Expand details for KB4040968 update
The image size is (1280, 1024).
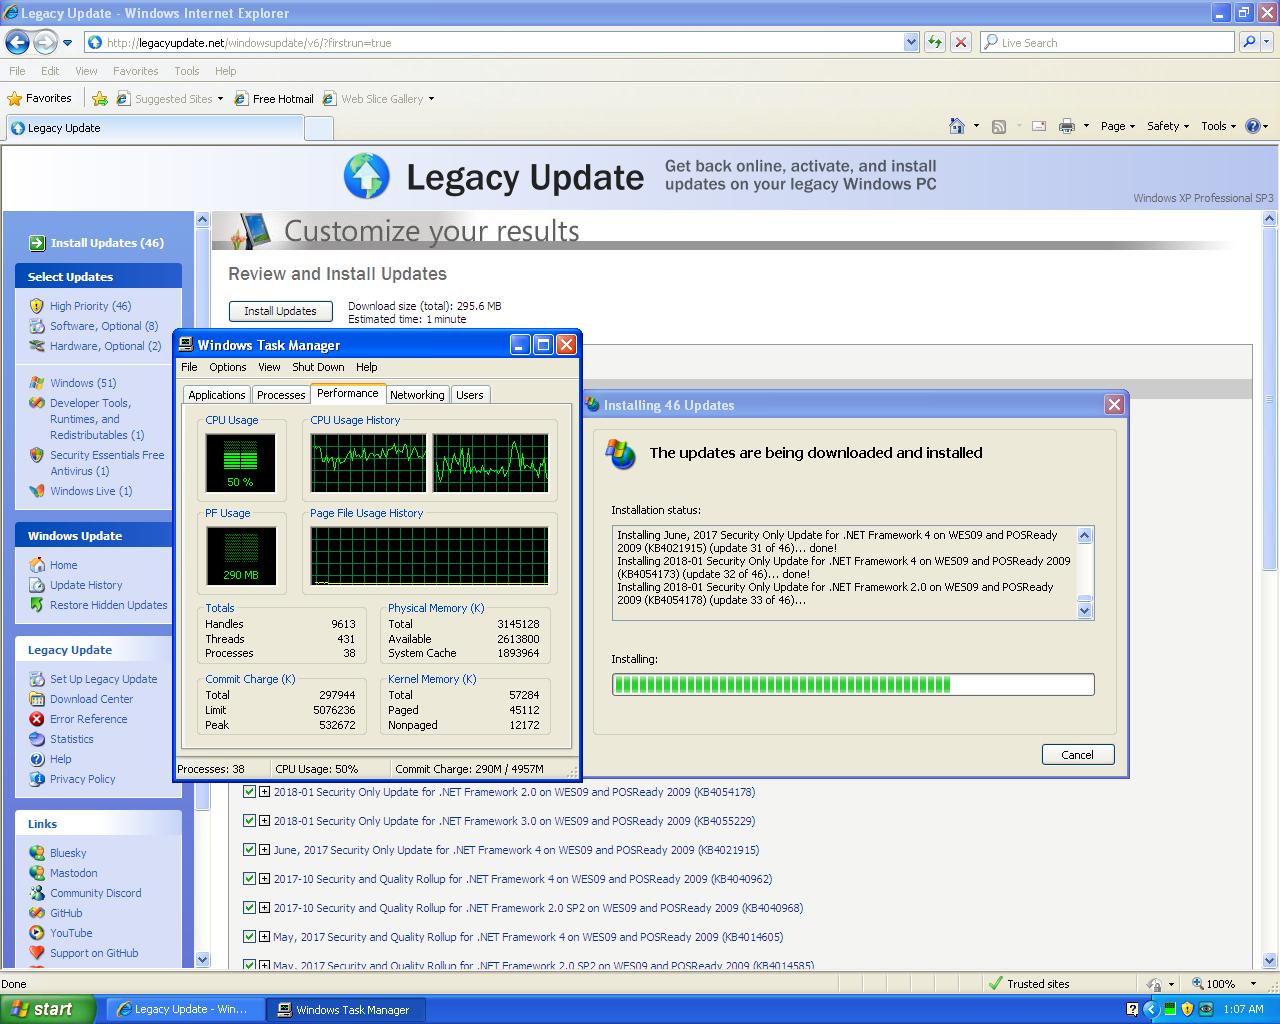[264, 908]
